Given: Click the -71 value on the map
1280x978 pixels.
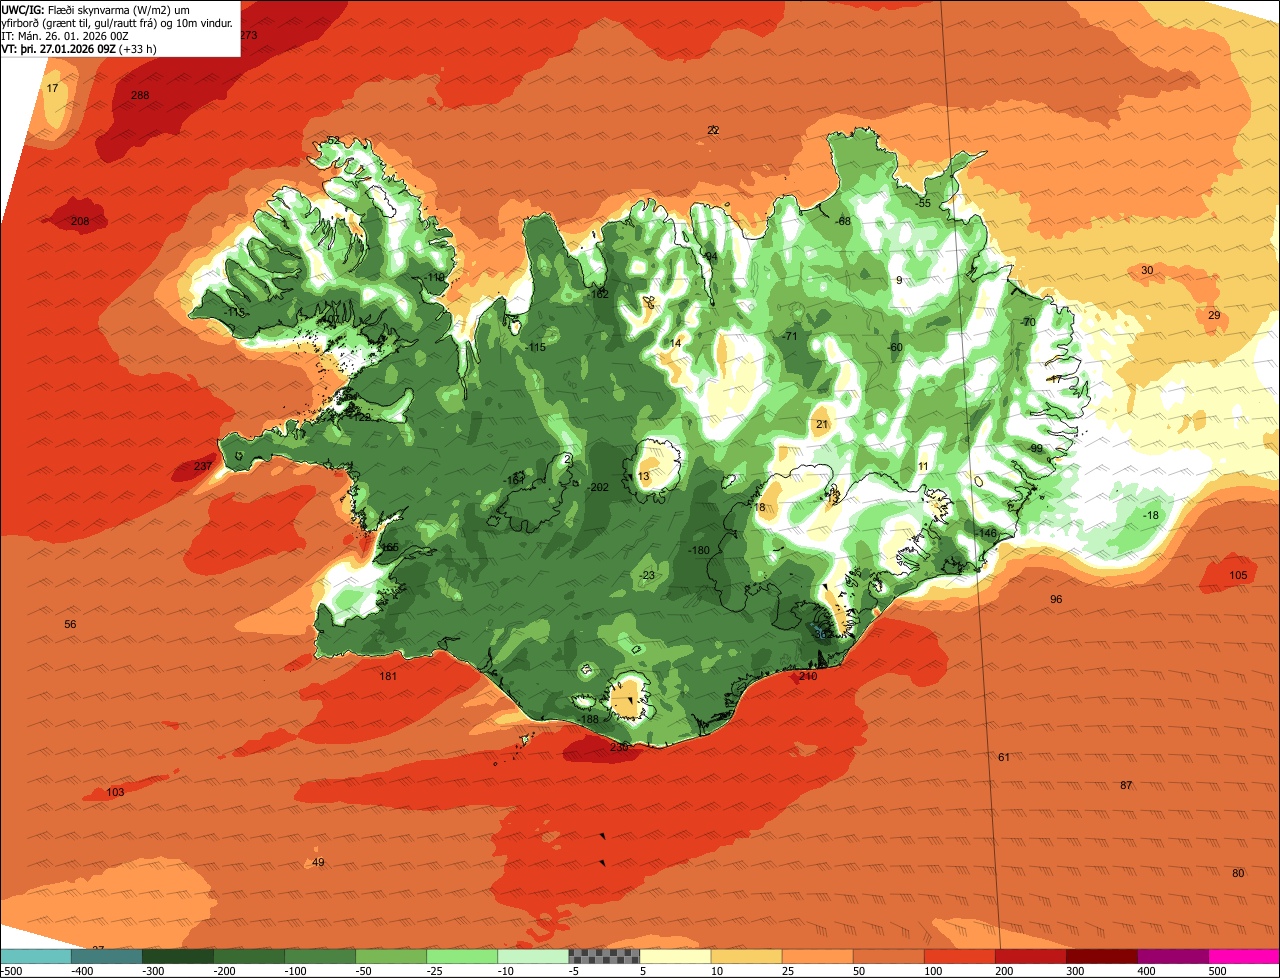Looking at the screenshot, I should tap(789, 336).
